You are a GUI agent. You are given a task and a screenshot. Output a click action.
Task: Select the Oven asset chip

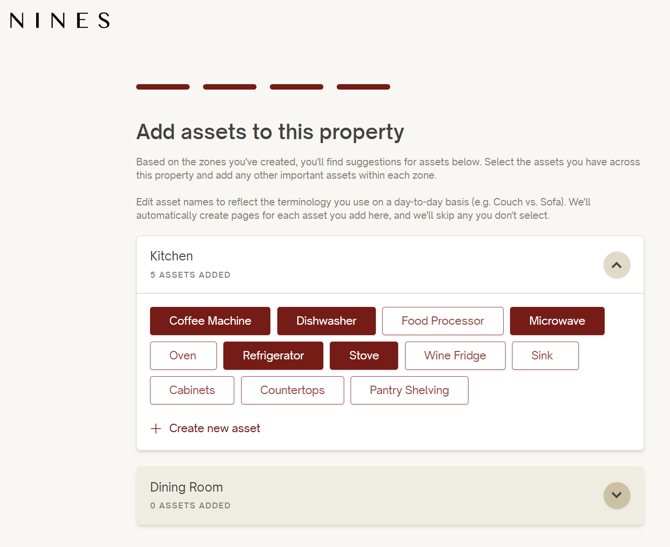click(x=183, y=356)
